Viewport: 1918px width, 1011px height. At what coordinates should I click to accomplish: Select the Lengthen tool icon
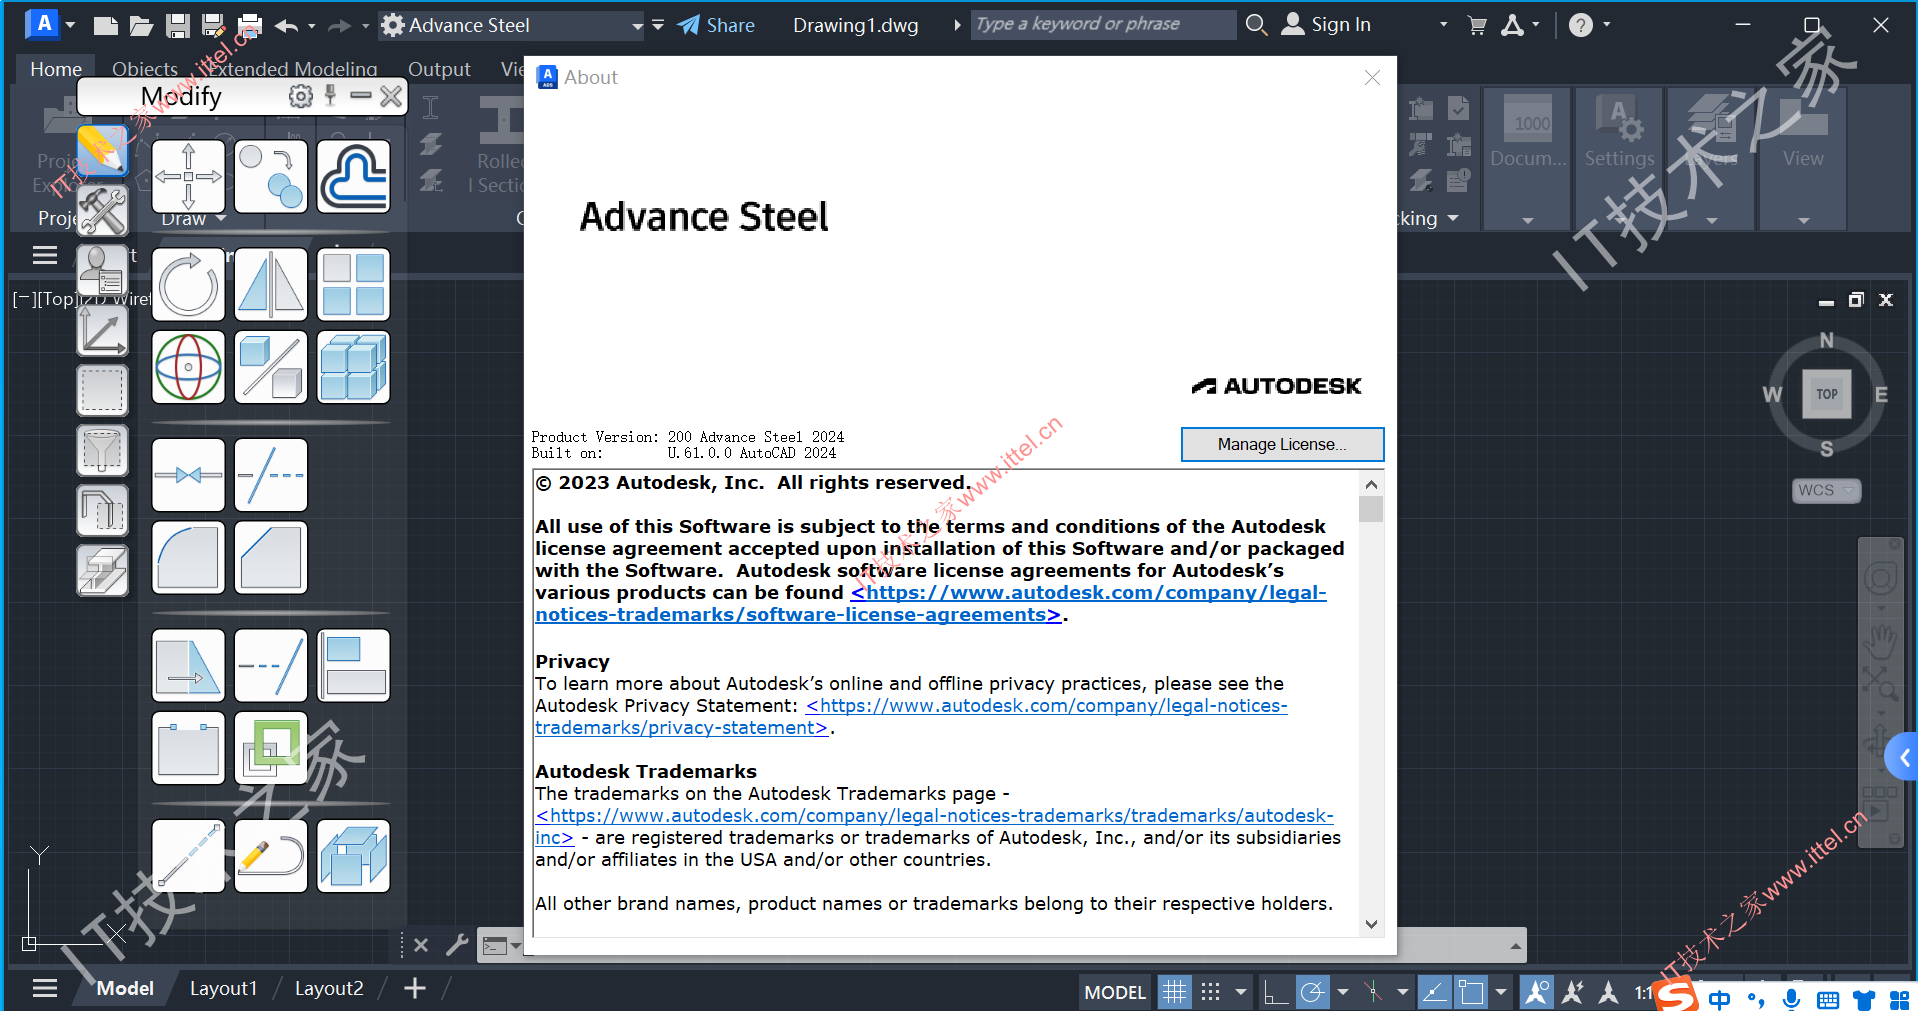pos(188,856)
